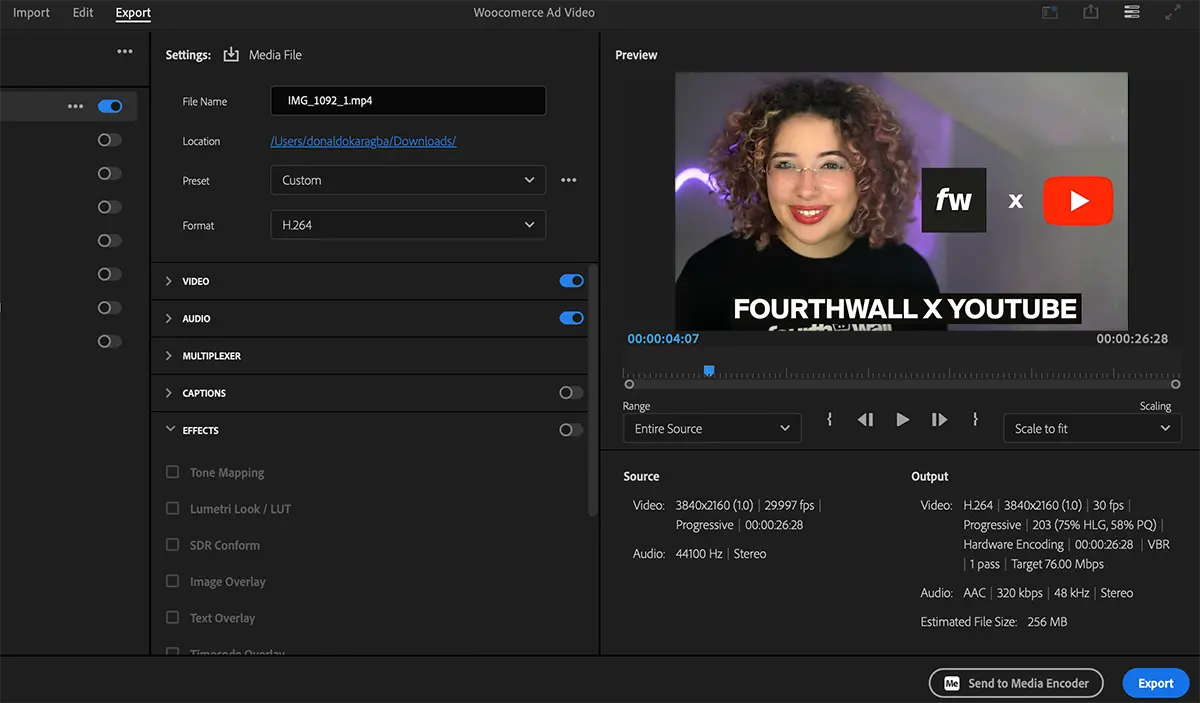Switch to the Import tab

[31, 13]
